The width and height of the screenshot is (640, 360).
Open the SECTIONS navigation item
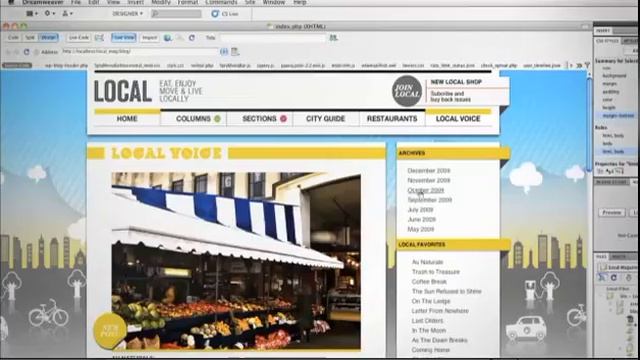coord(259,119)
